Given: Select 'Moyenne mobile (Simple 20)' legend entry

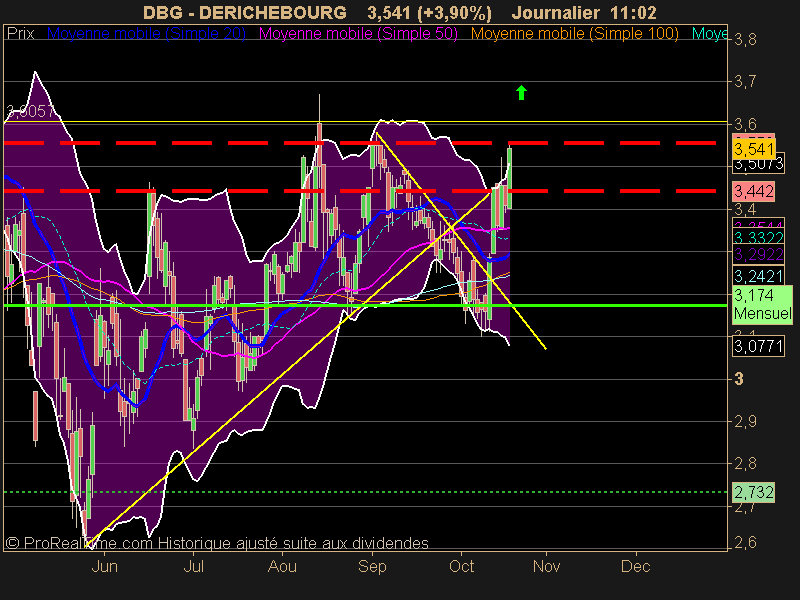Looking at the screenshot, I should pos(146,34).
